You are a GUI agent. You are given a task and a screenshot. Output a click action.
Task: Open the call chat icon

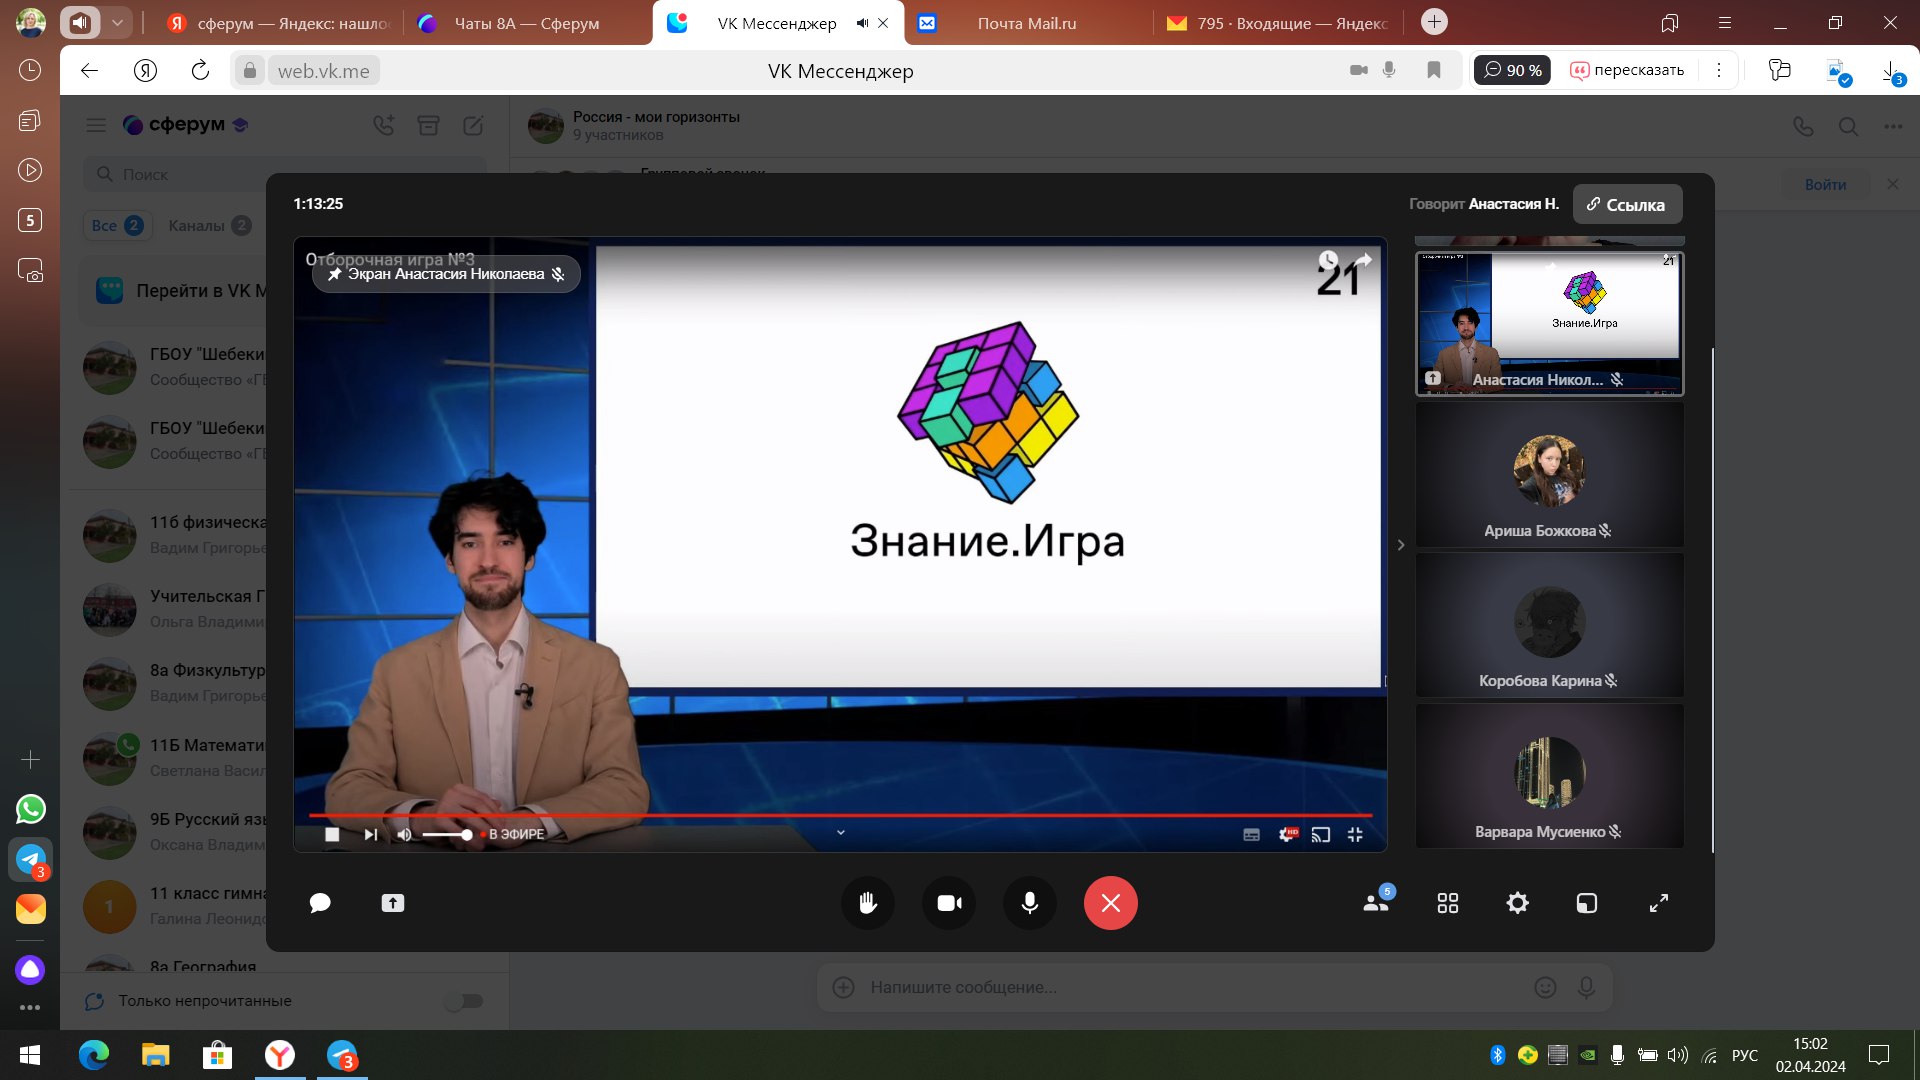(x=320, y=903)
